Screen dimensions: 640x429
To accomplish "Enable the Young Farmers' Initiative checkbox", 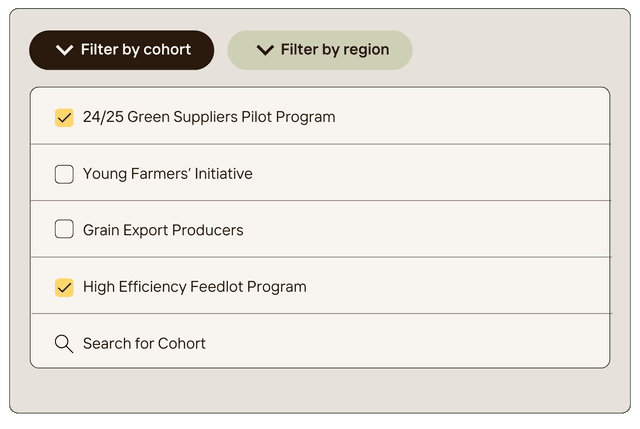I will coord(64,174).
